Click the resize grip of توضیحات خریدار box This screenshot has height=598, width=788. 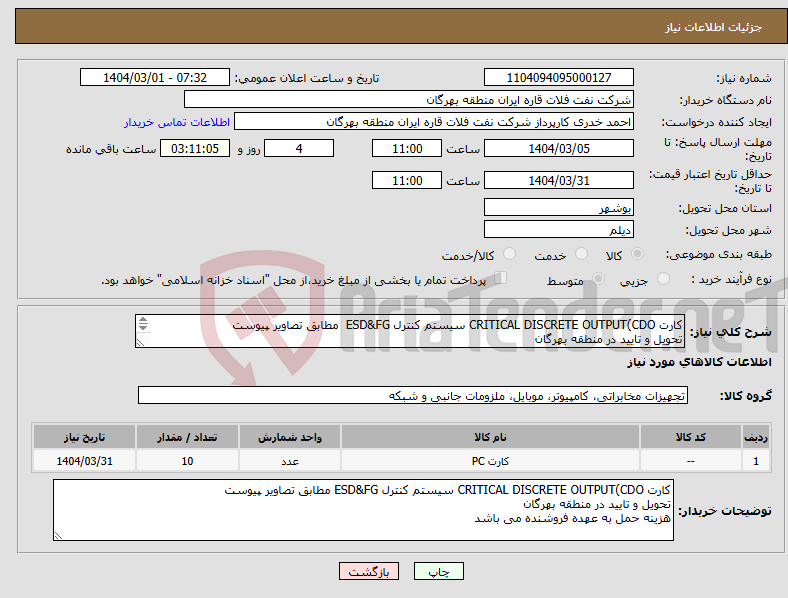tap(58, 536)
